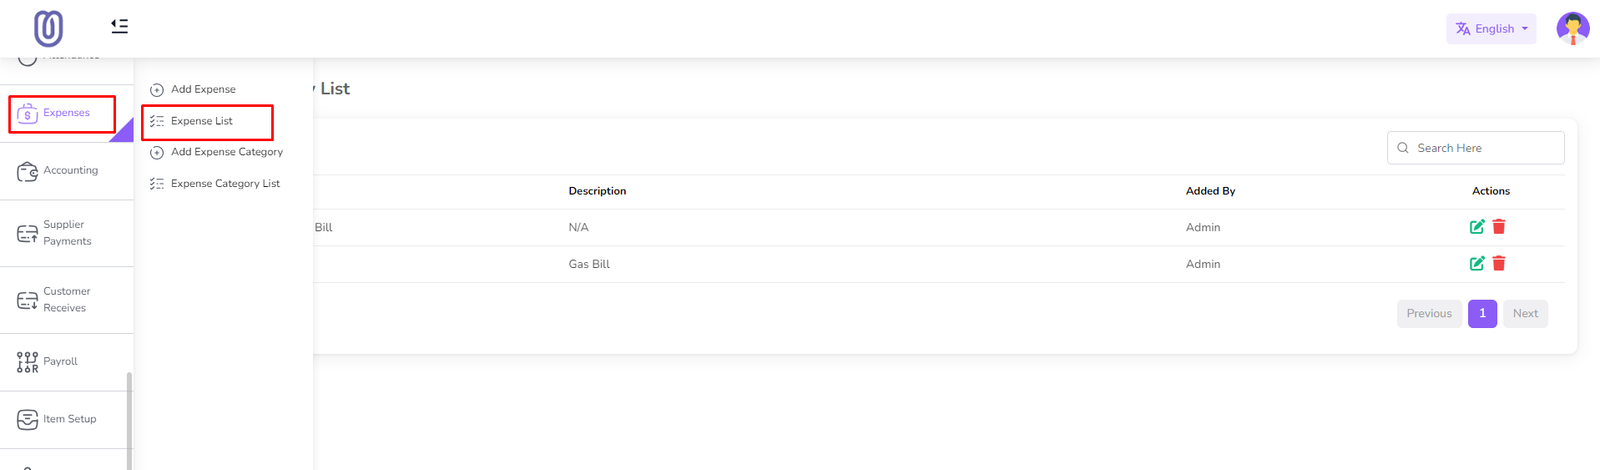This screenshot has height=470, width=1600.
Task: Open the Payroll sidebar menu
Action: (60, 362)
